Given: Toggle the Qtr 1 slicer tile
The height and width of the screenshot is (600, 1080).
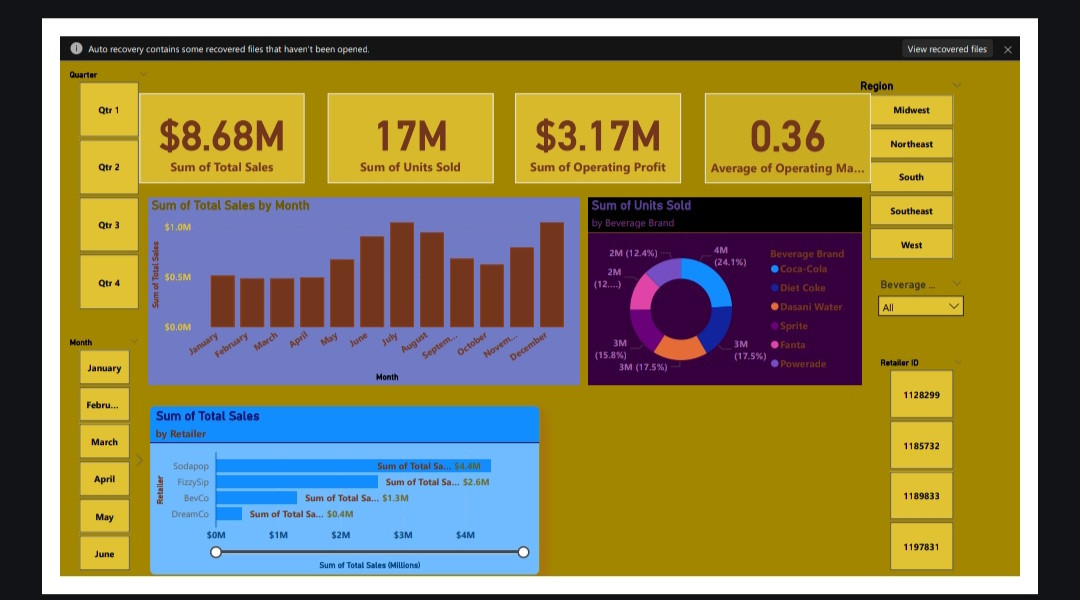Looking at the screenshot, I should 109,110.
